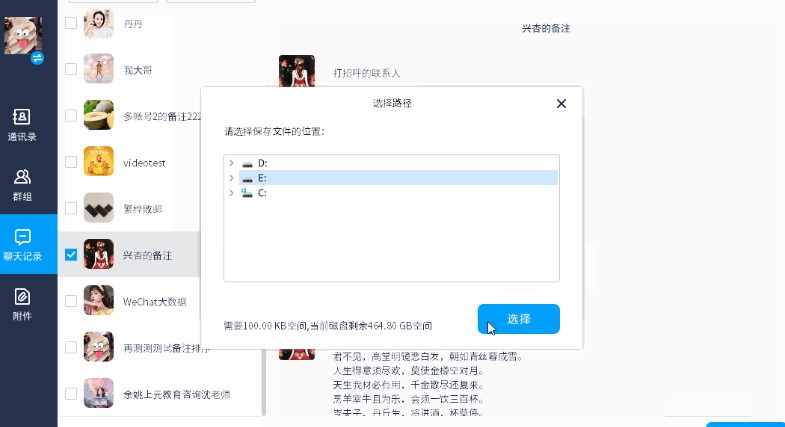The width and height of the screenshot is (785, 427).
Task: Click the 再测测测试备注排序 contact avatar
Action: pos(99,347)
